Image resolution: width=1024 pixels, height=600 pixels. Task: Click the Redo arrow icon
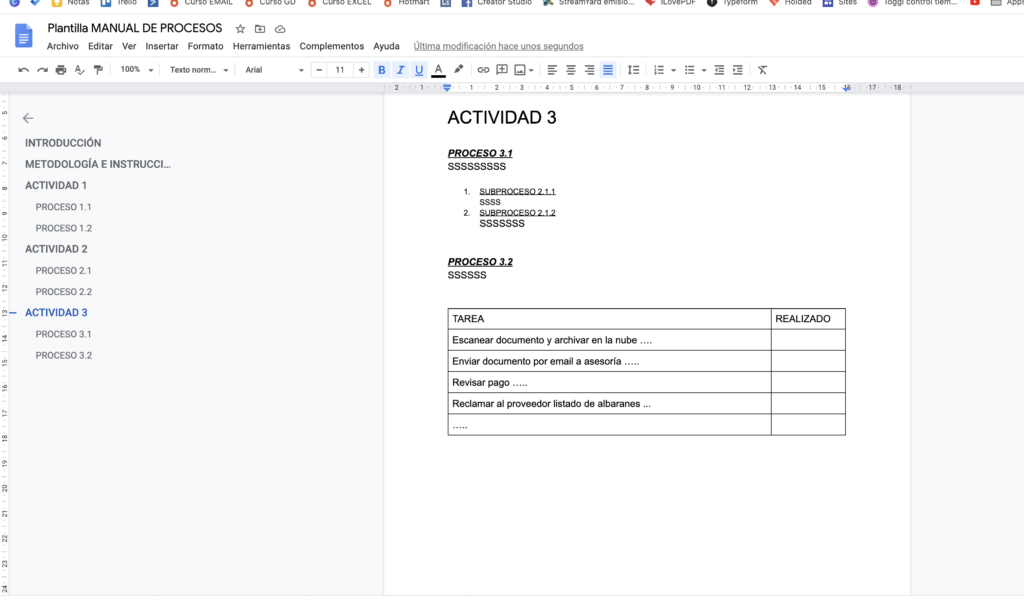click(42, 70)
